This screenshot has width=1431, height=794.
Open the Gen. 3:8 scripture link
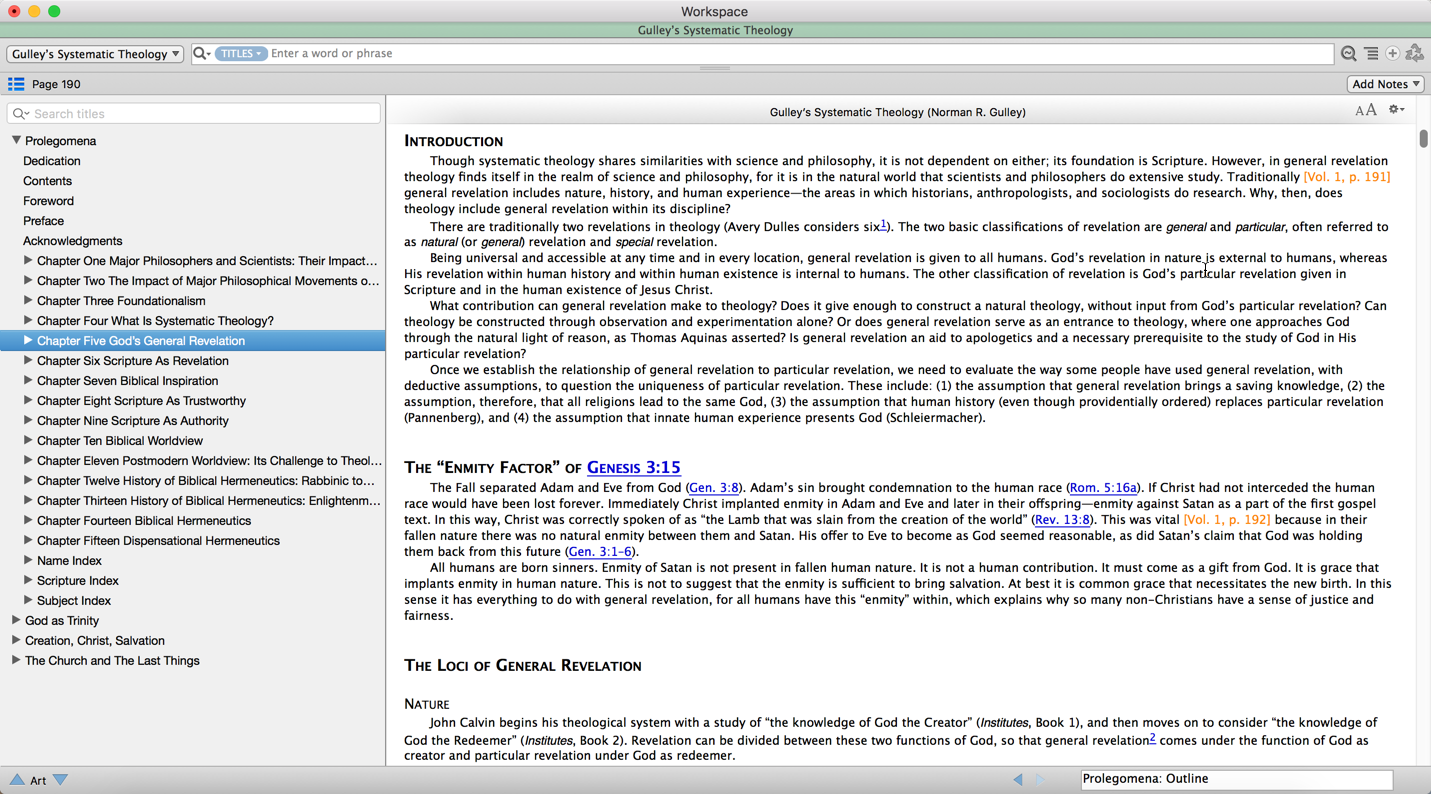coord(714,488)
